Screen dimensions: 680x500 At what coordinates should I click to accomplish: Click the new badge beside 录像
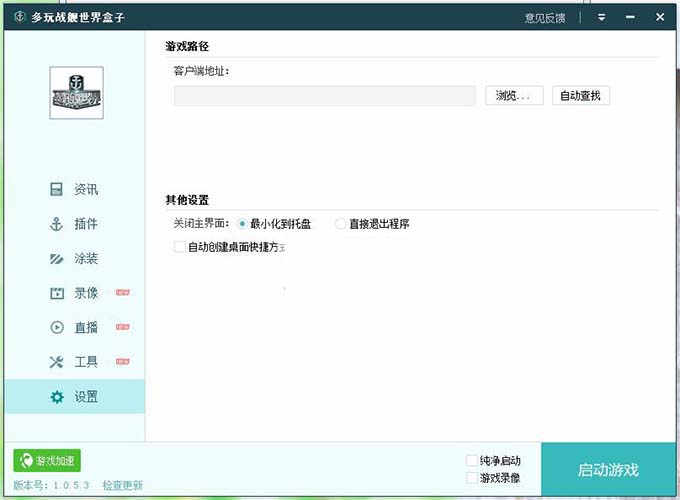point(123,293)
